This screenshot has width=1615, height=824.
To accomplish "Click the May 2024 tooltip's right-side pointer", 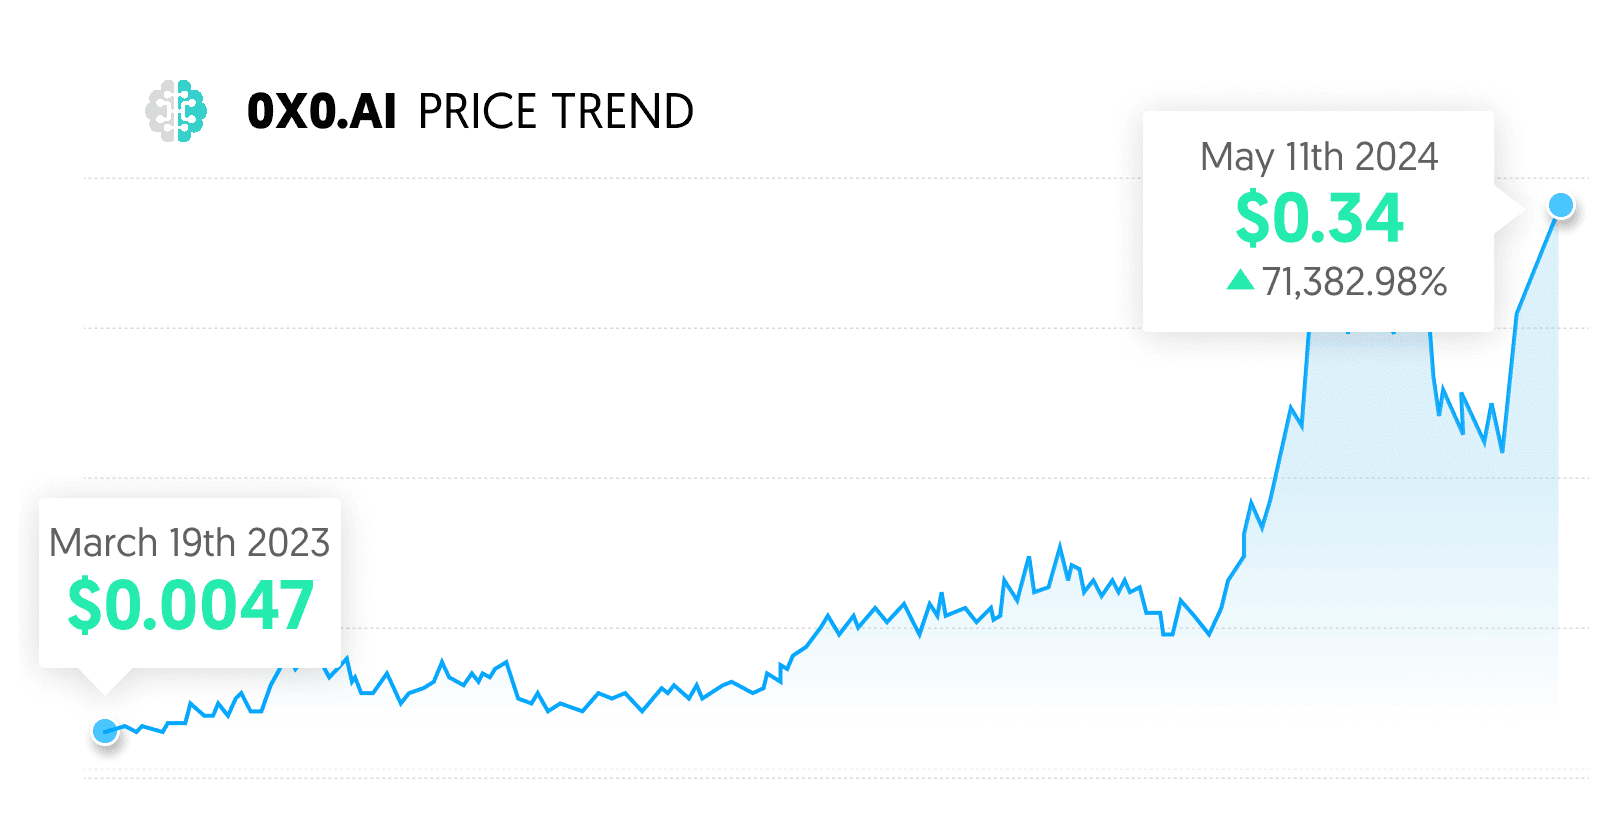I will 1508,209.
